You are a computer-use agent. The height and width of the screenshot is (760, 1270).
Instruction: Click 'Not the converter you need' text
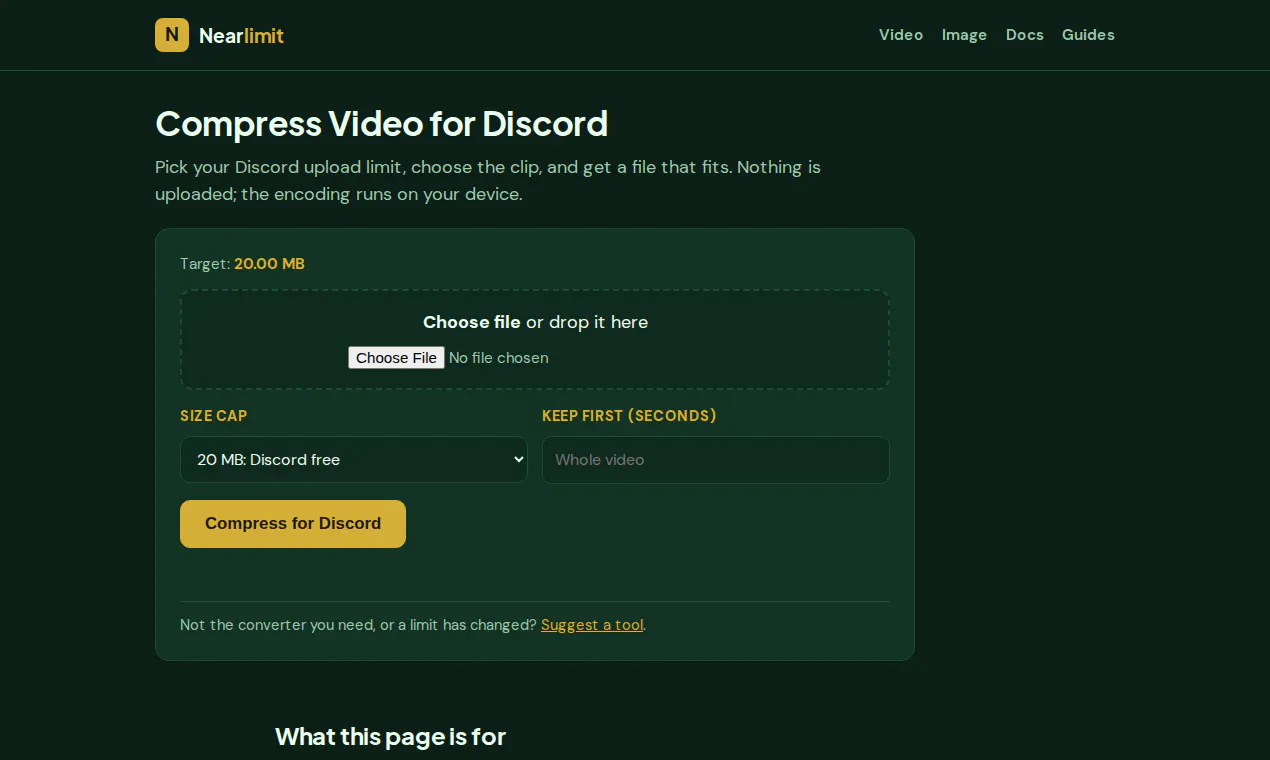358,625
